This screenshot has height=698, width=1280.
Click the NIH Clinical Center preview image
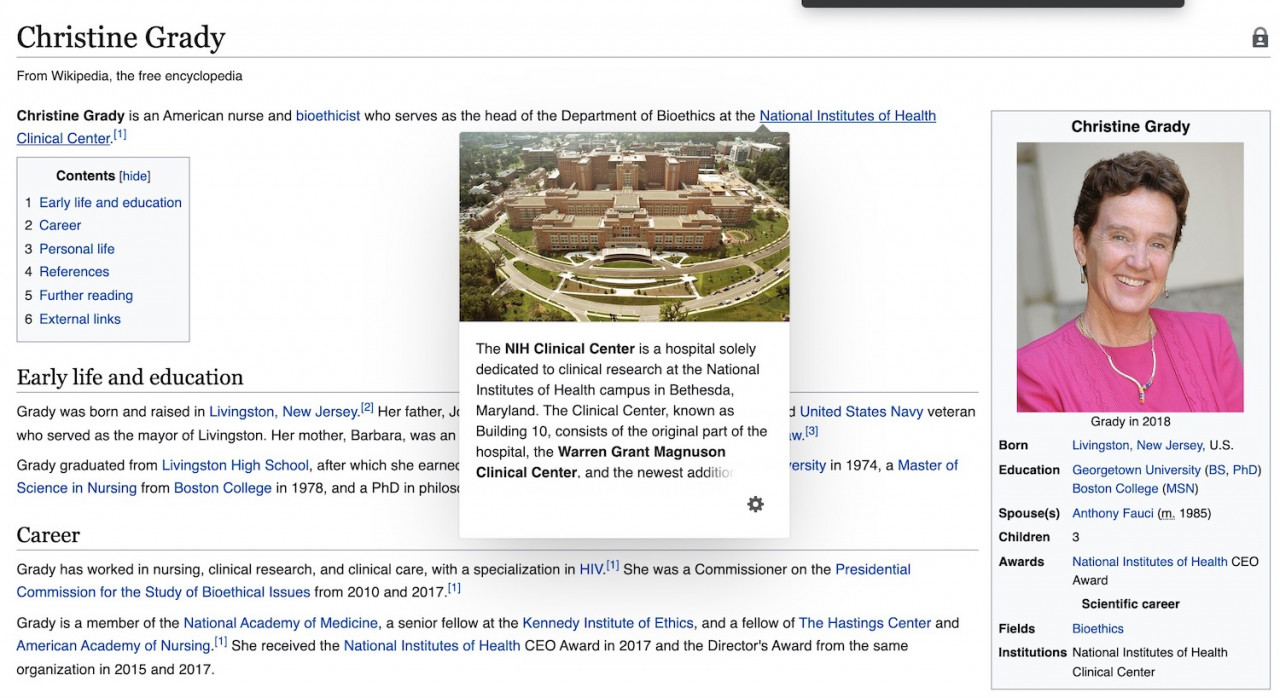(624, 227)
